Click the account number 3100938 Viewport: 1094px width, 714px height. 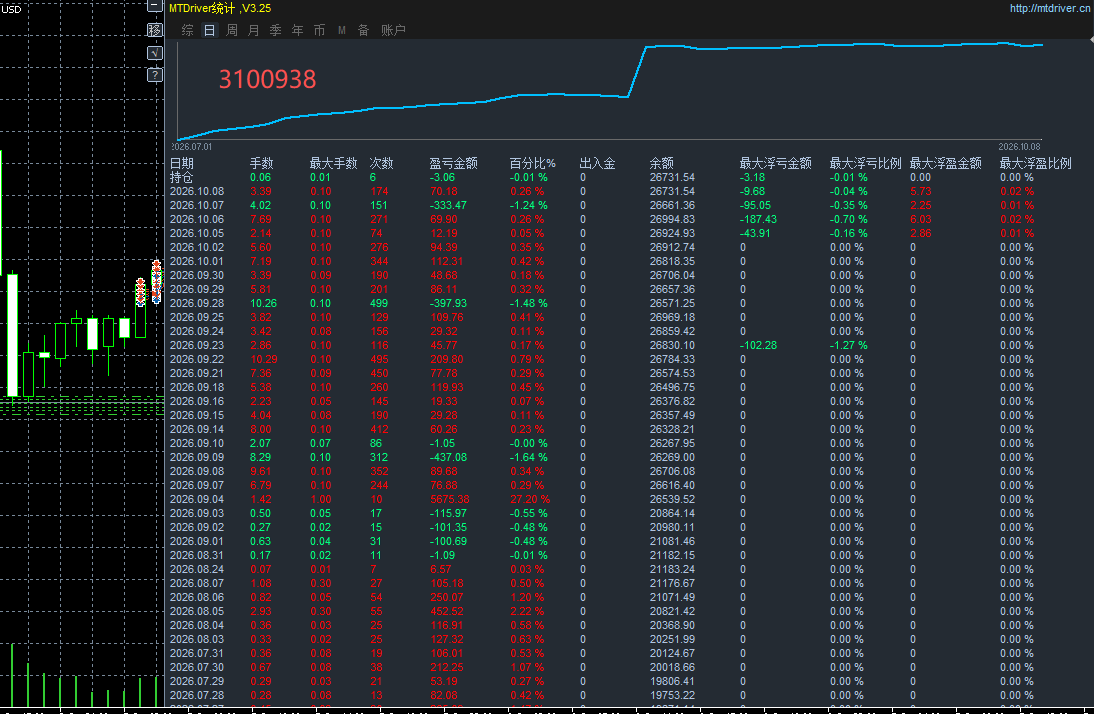(267, 79)
